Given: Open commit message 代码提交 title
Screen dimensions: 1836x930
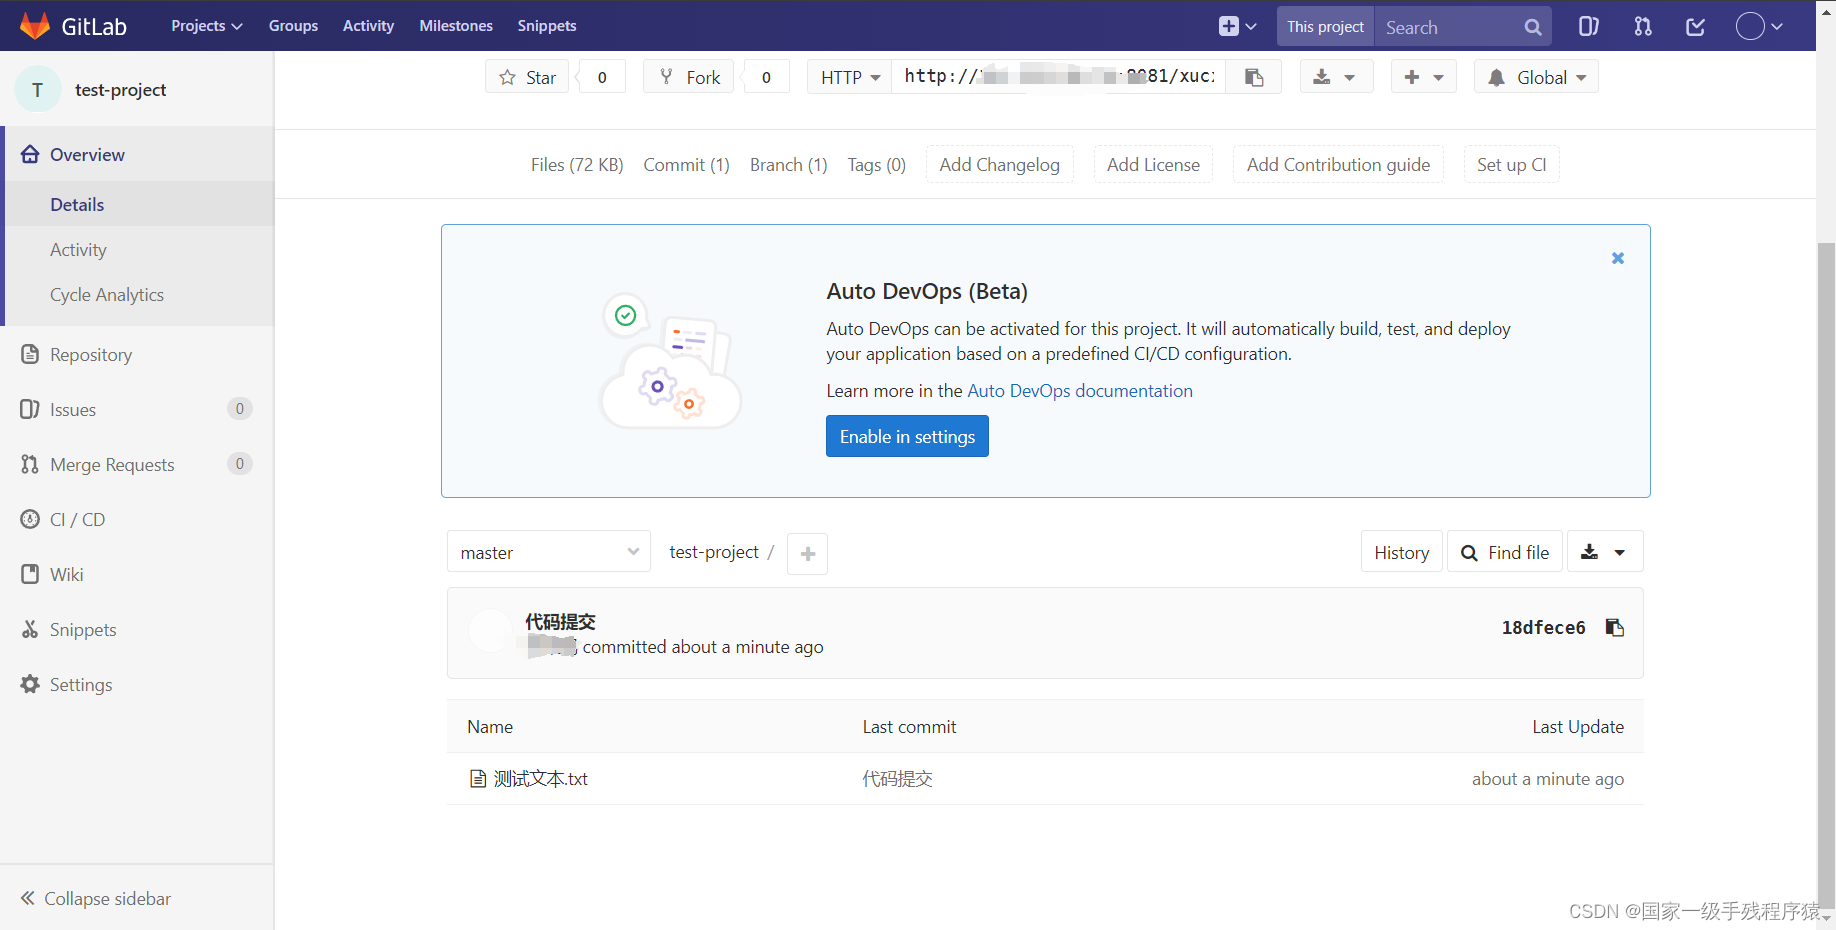Looking at the screenshot, I should click(x=560, y=622).
